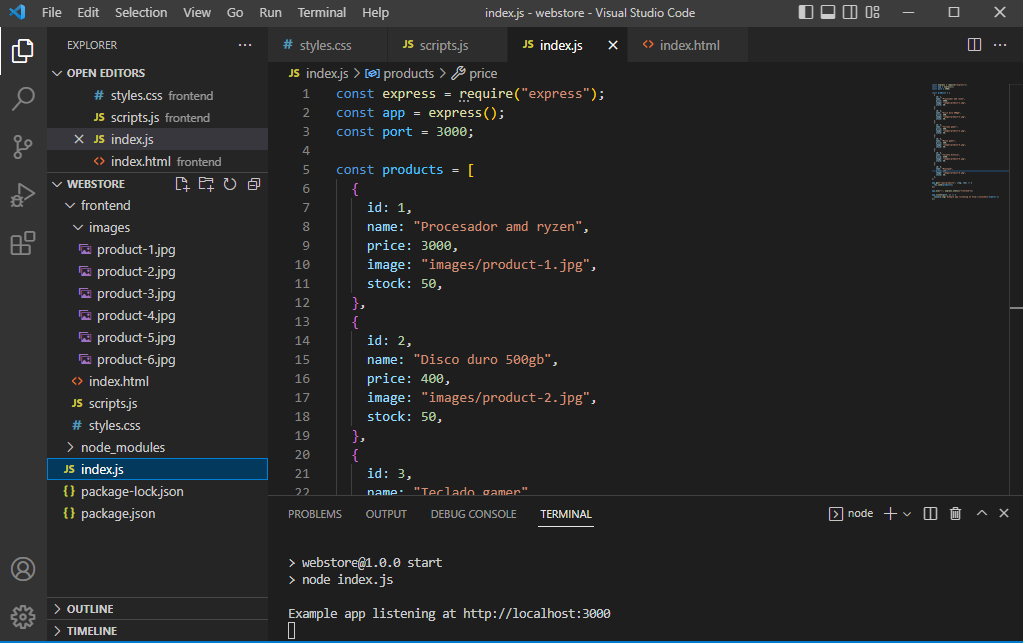The height and width of the screenshot is (643, 1023).
Task: Switch to the scripts.js editor tab
Action: (448, 45)
